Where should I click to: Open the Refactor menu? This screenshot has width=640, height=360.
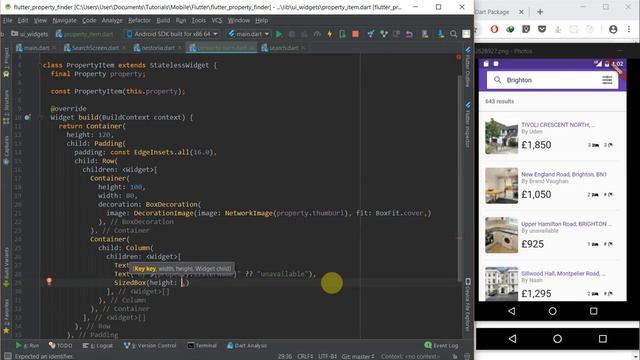[139, 20]
